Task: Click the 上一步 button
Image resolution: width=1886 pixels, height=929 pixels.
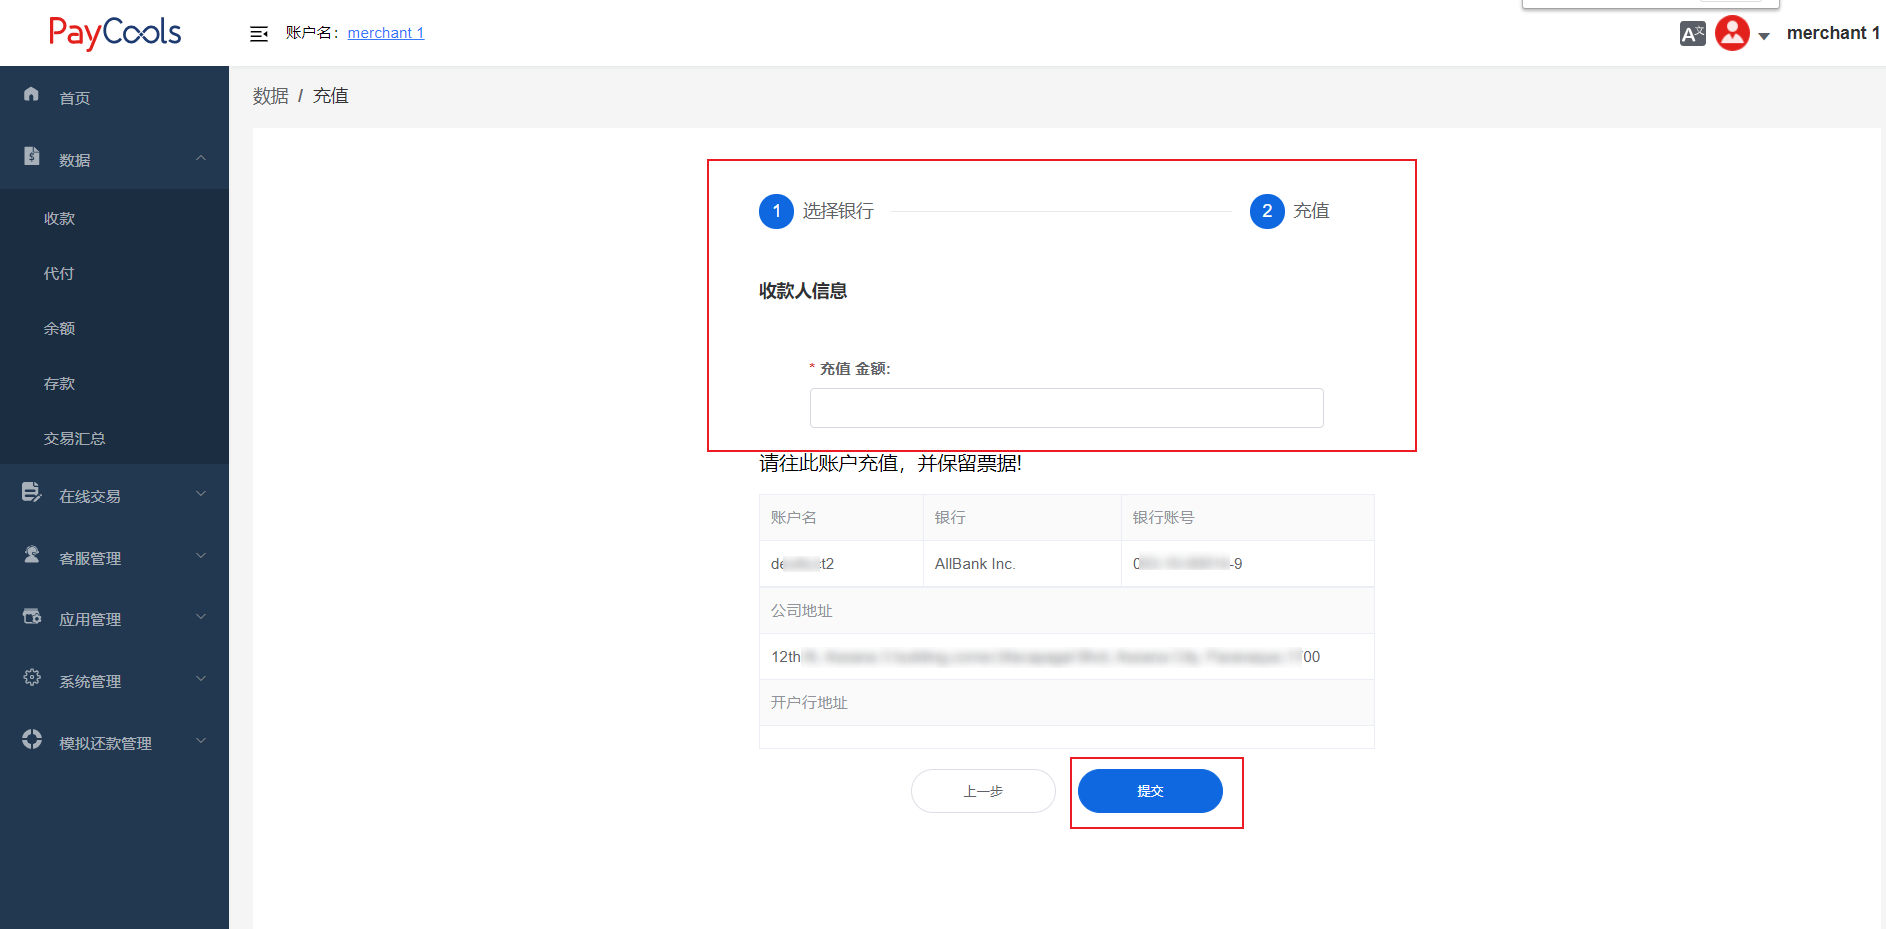Action: pyautogui.click(x=983, y=791)
